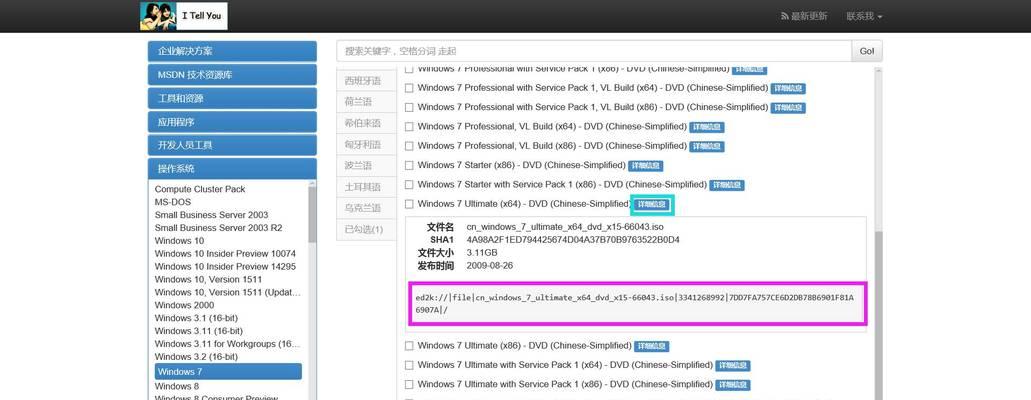Expand the MSDN 技术资源库 category
Image resolution: width=1031 pixels, height=400 pixels.
[232, 75]
